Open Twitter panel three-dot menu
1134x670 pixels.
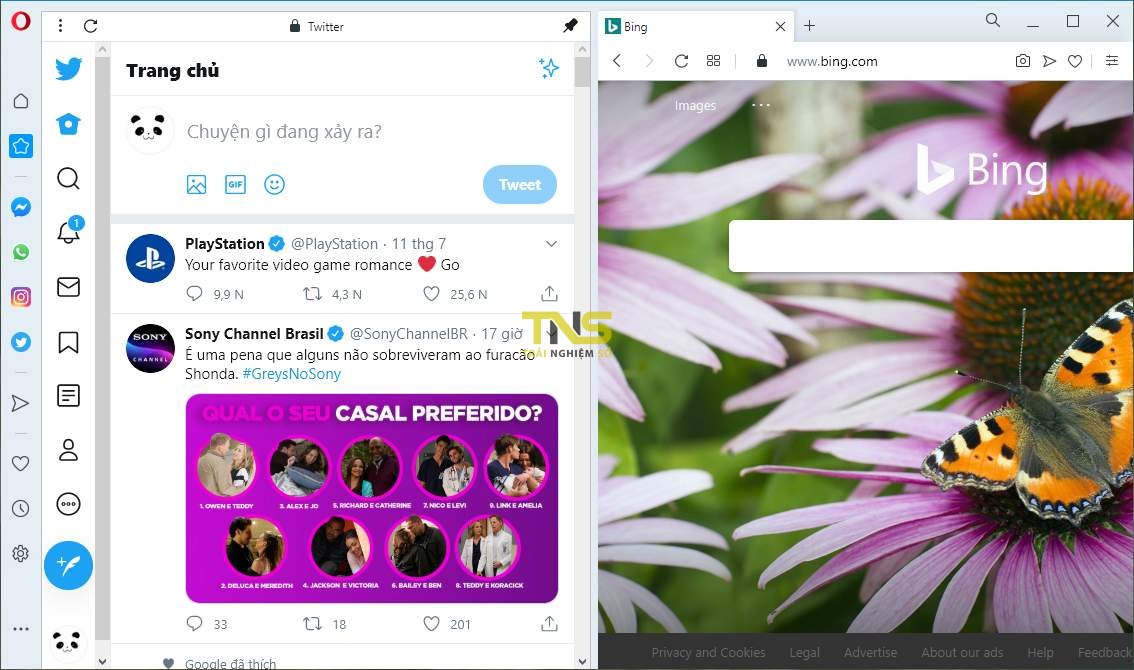60,26
